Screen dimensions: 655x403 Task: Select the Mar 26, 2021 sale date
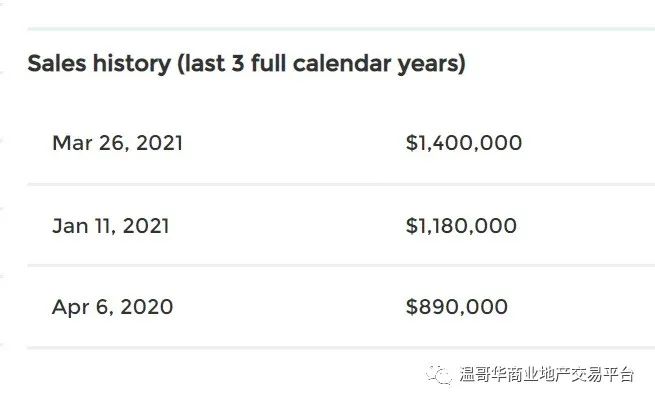[x=117, y=143]
